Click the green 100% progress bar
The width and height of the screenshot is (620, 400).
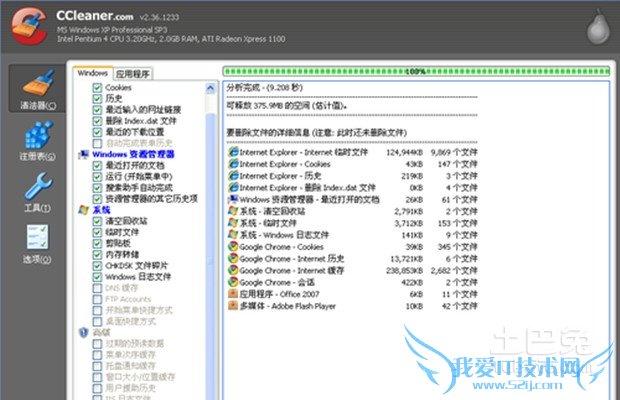(416, 72)
